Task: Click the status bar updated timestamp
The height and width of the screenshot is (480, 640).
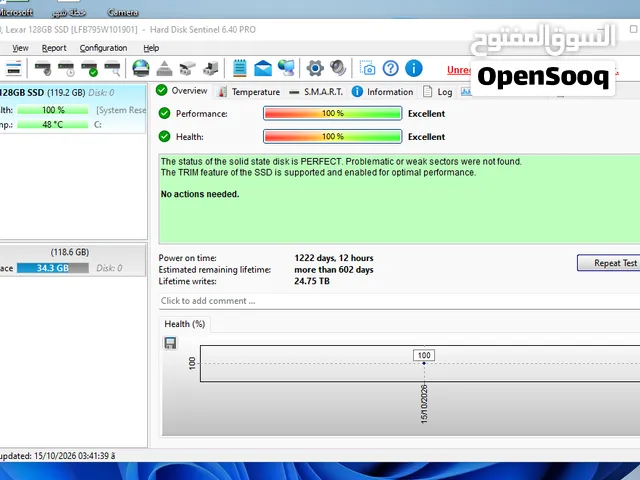Action: click(58, 456)
